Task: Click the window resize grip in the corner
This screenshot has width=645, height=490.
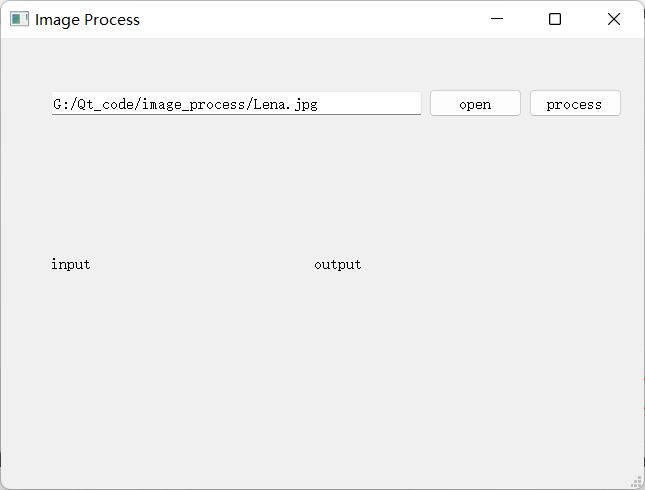Action: [637, 482]
